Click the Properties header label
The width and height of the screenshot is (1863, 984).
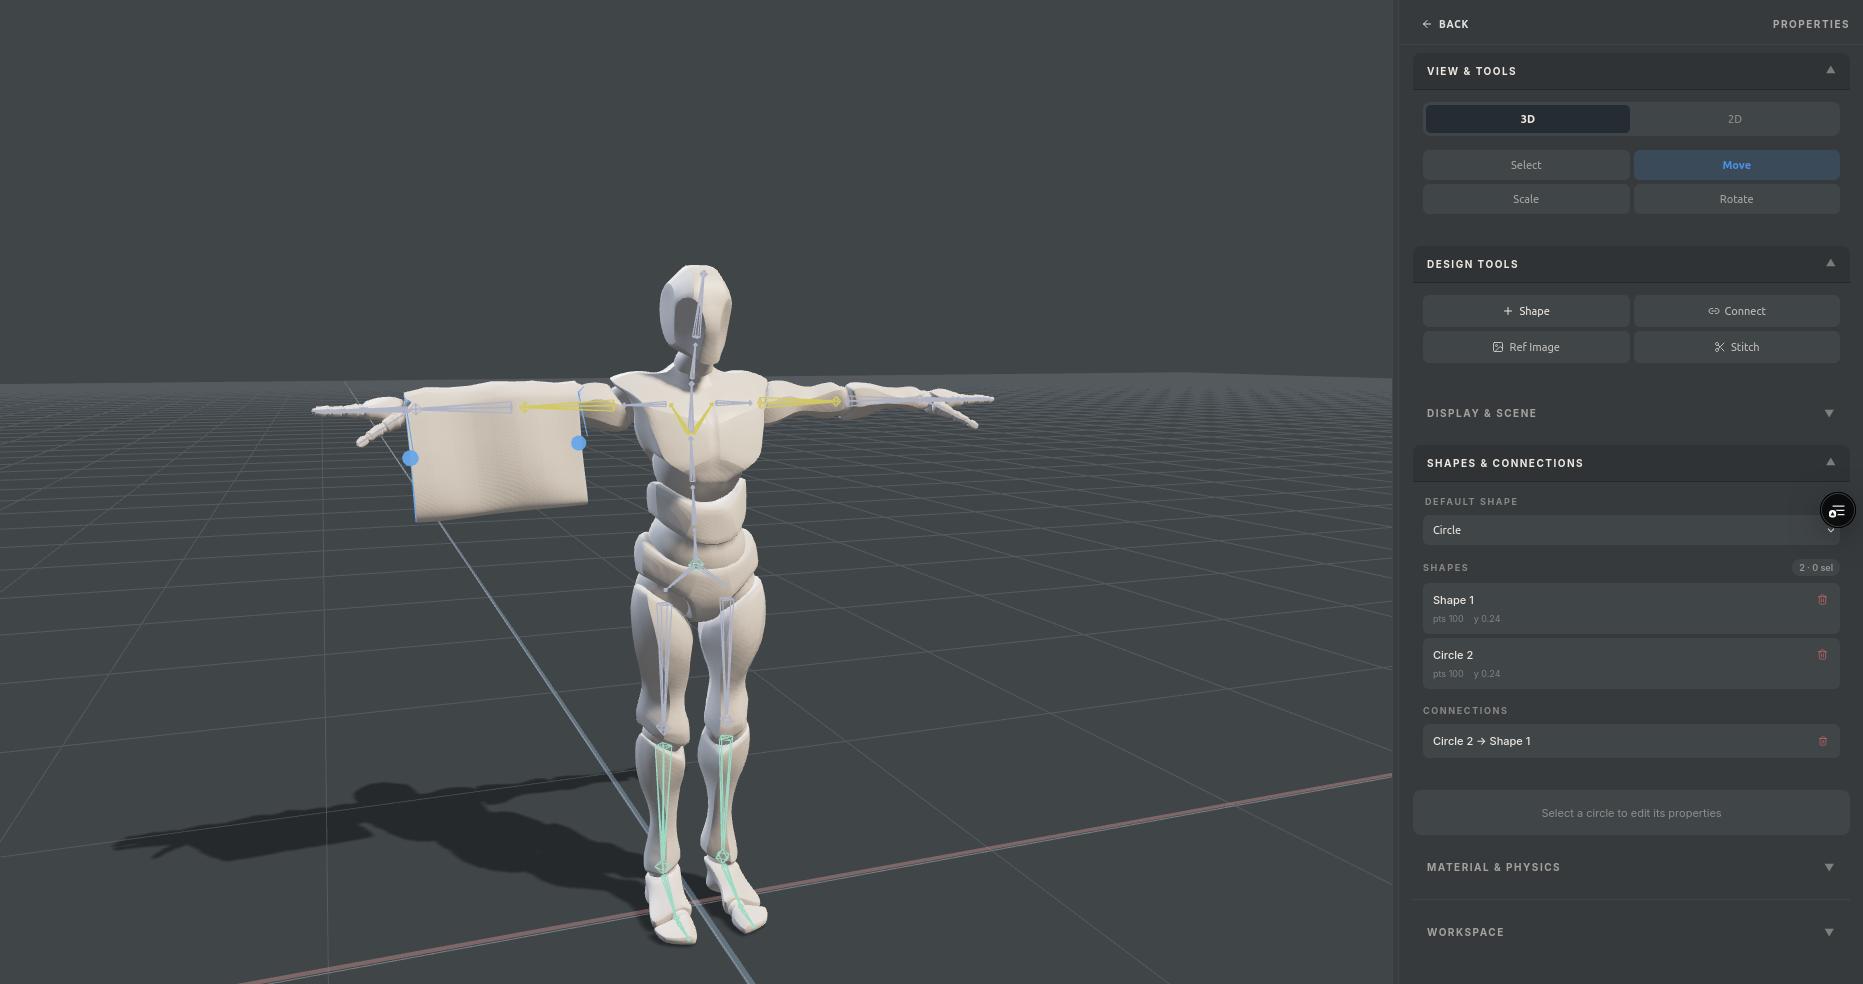[x=1810, y=24]
